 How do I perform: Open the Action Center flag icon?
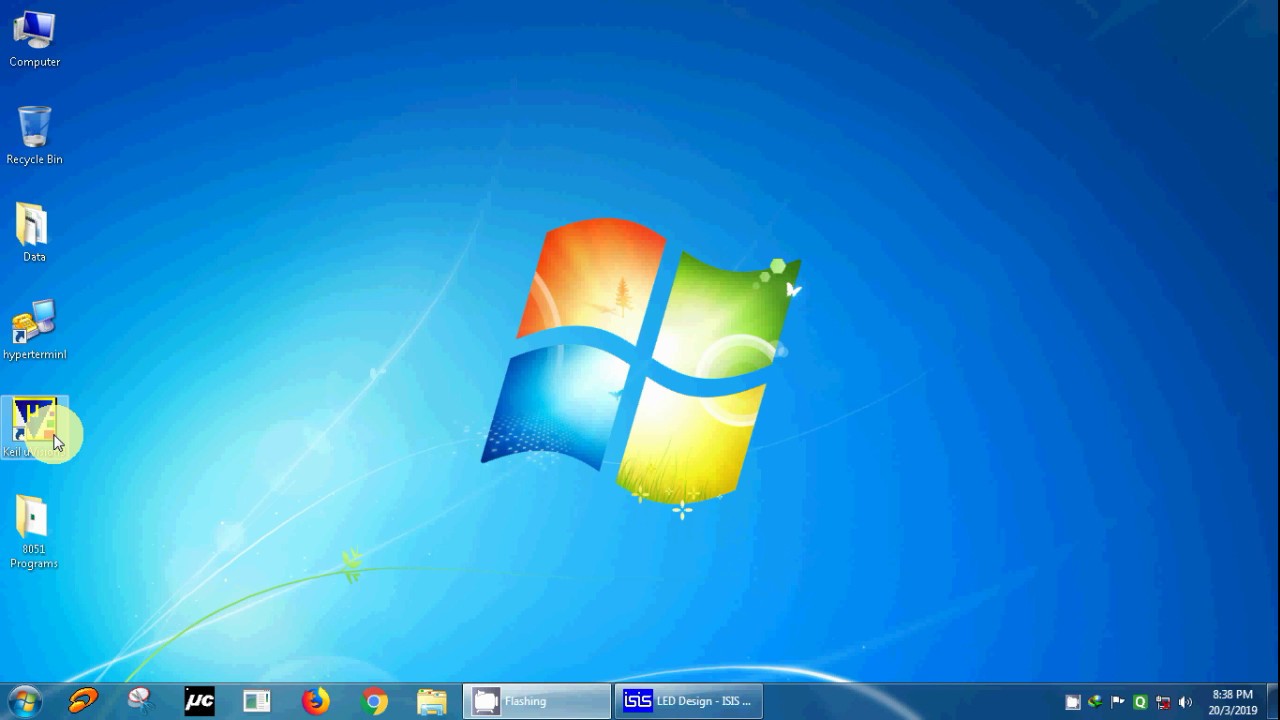[1118, 702]
